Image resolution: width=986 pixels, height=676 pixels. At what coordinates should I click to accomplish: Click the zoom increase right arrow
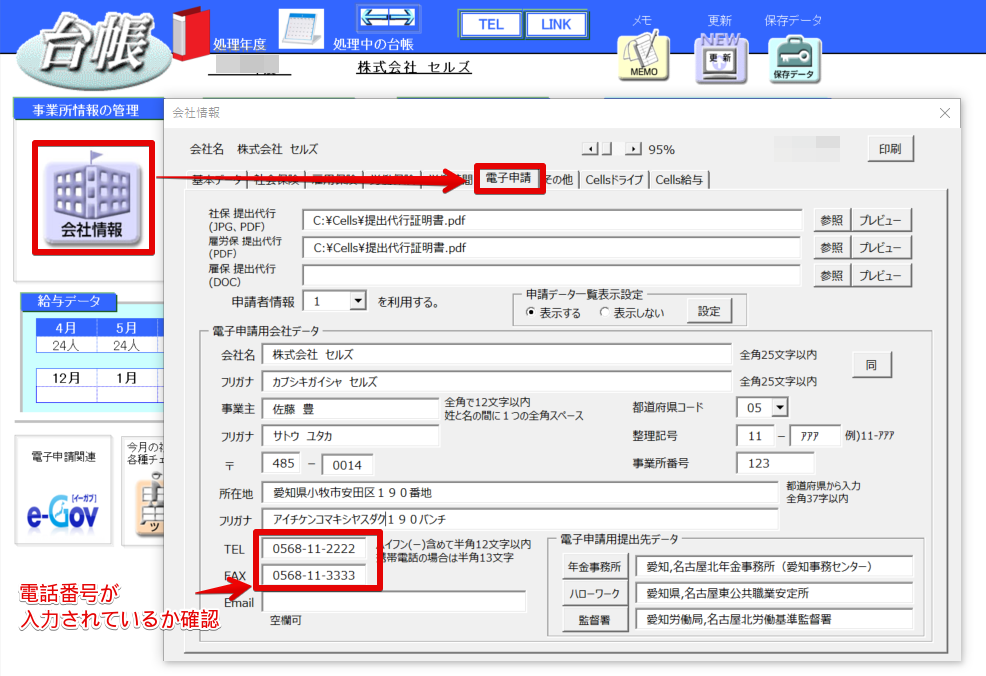click(x=633, y=149)
